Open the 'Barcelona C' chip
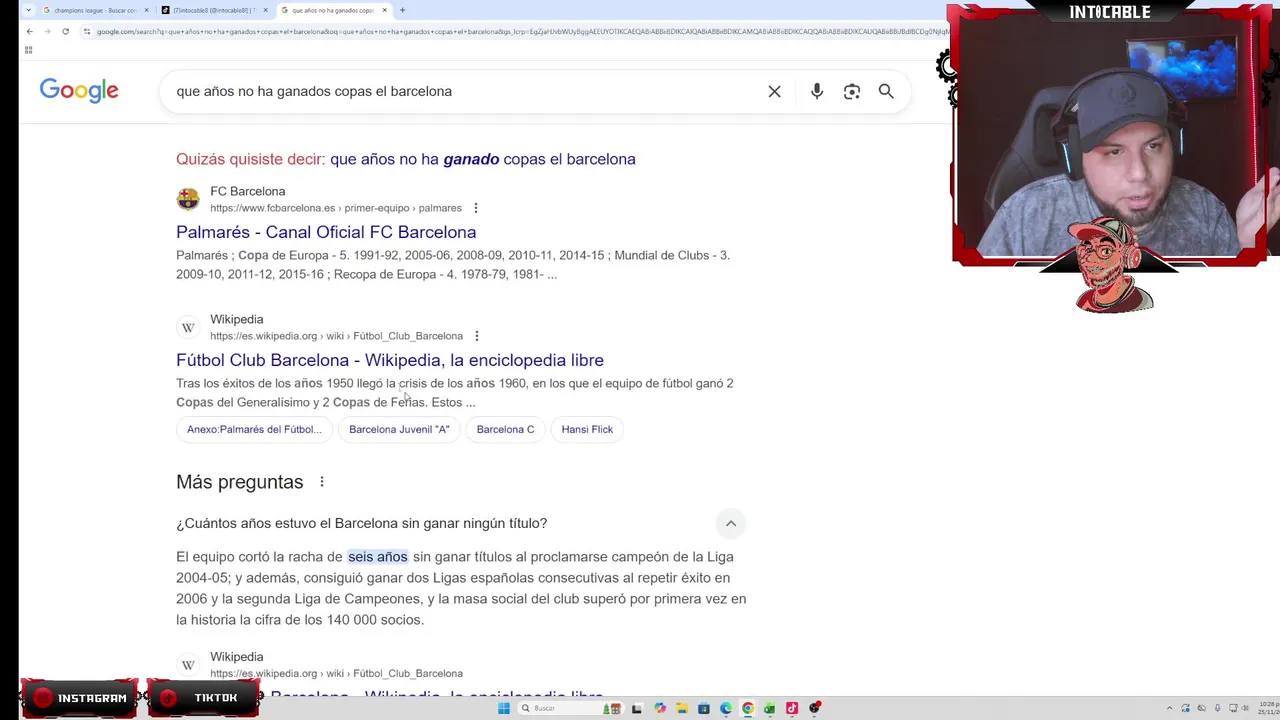Viewport: 1280px width, 720px height. (x=505, y=429)
